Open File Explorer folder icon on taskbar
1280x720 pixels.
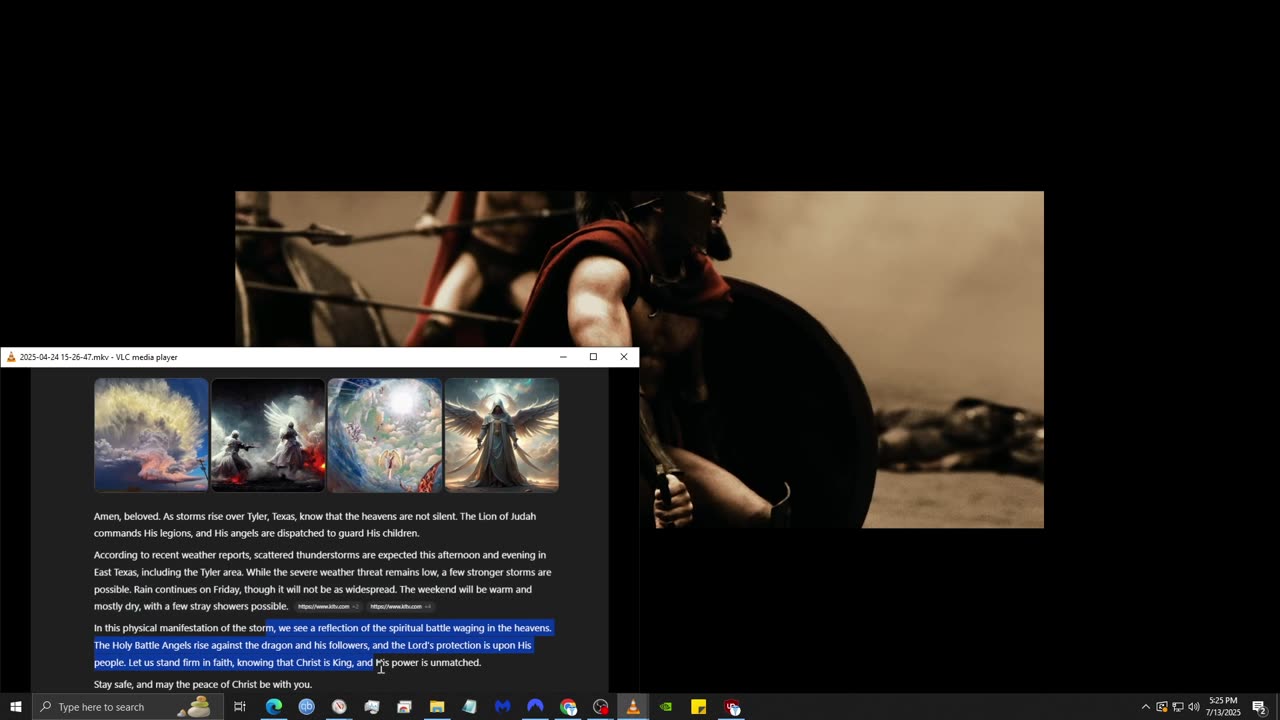coord(437,707)
